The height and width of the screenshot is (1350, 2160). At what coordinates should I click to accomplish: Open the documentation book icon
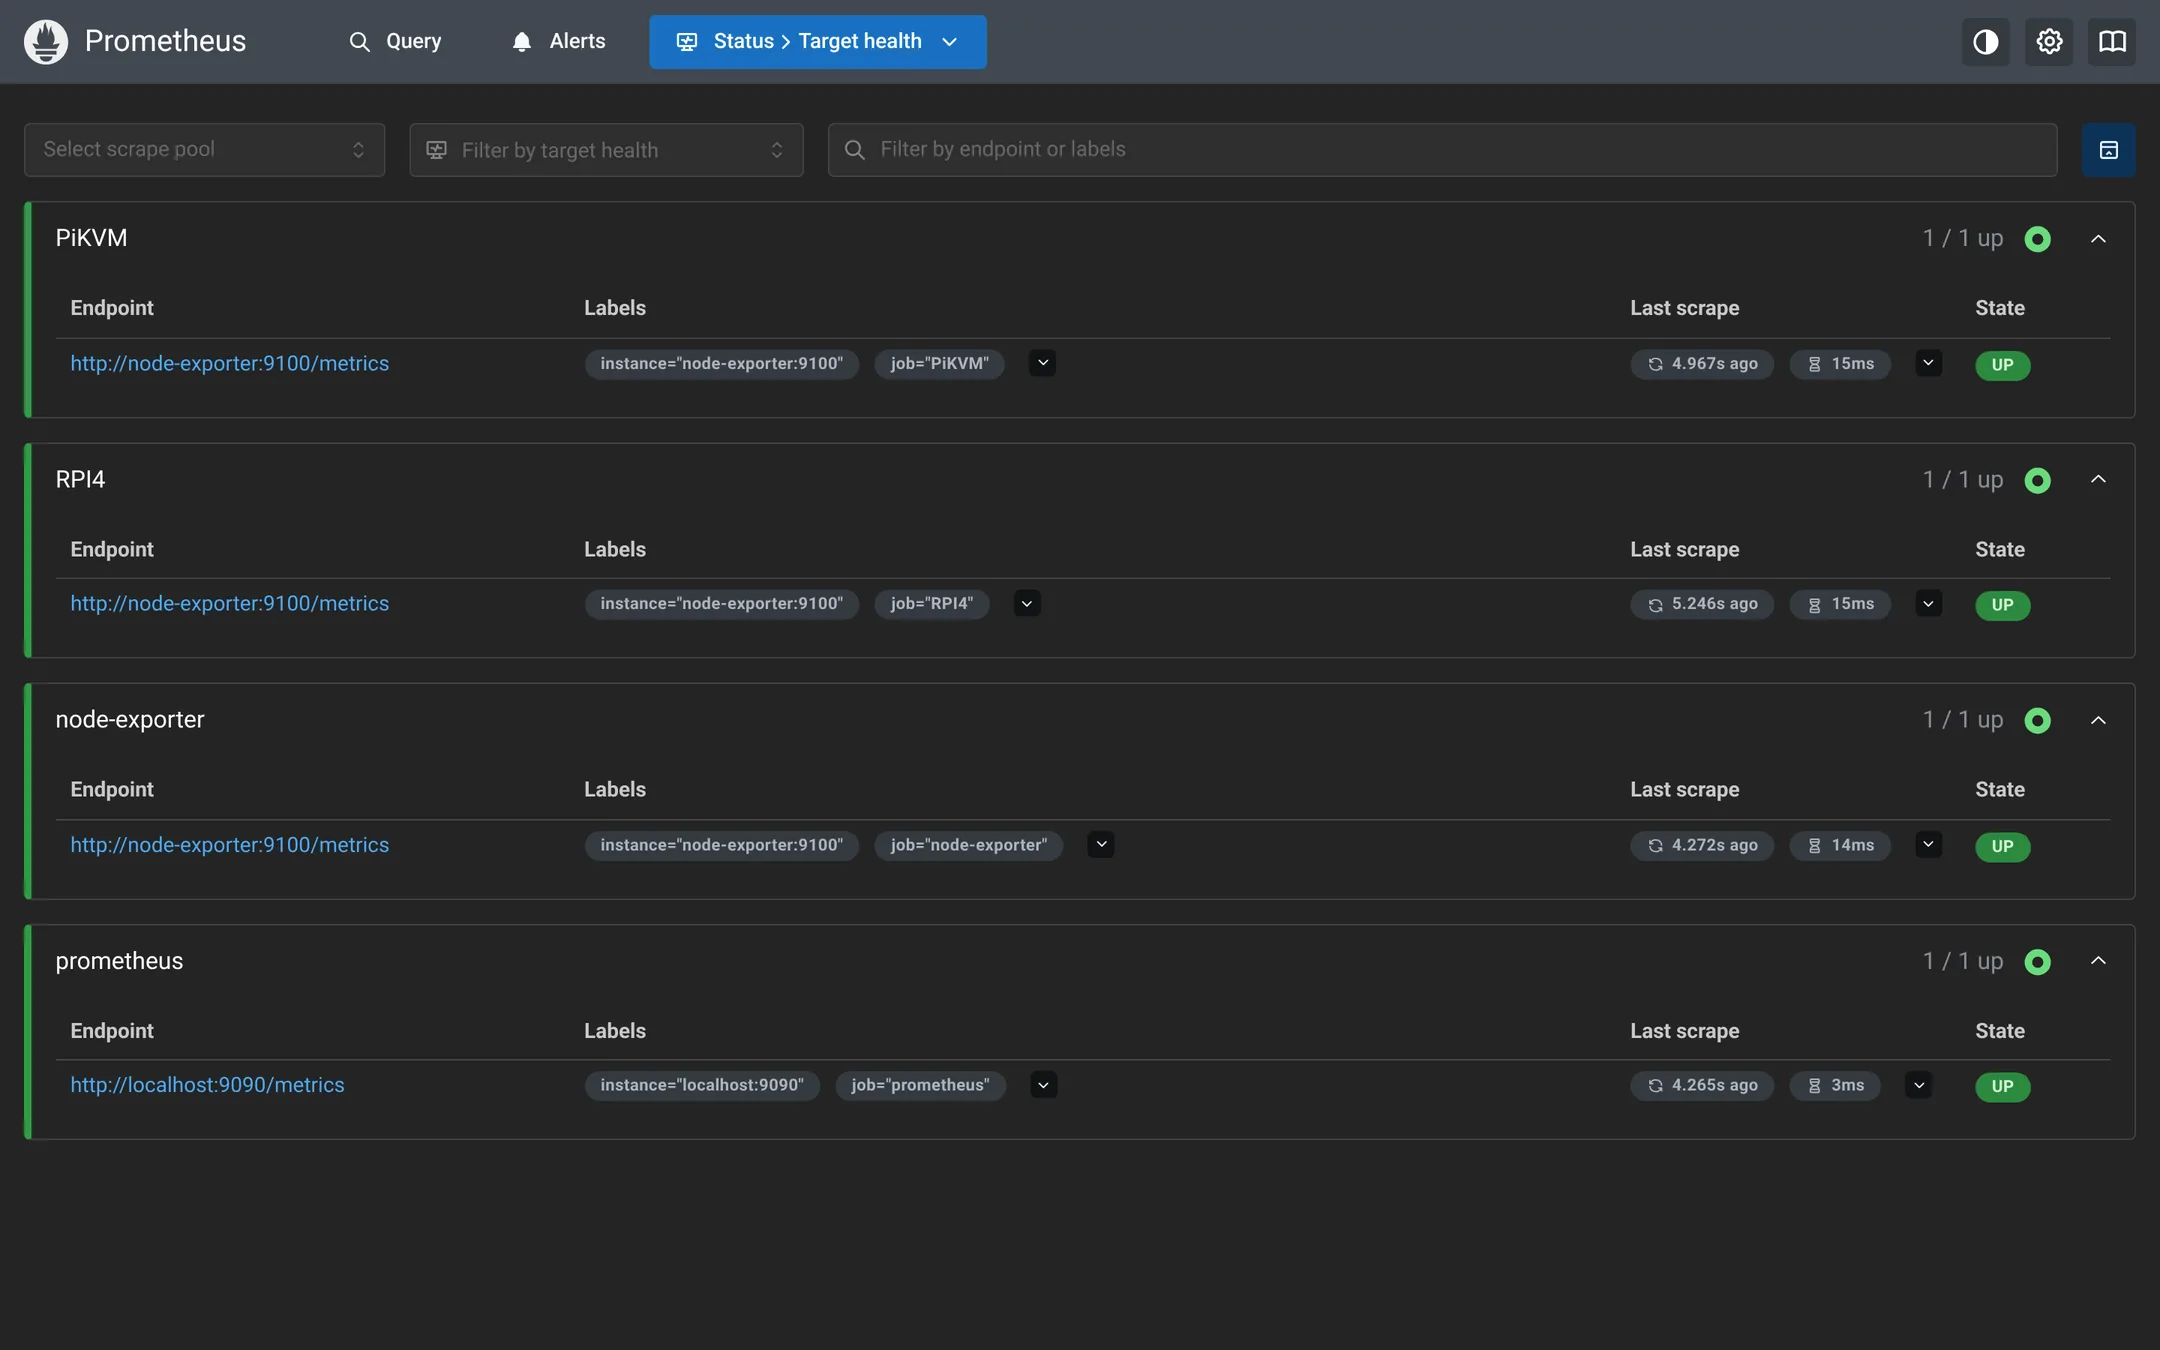point(2112,41)
